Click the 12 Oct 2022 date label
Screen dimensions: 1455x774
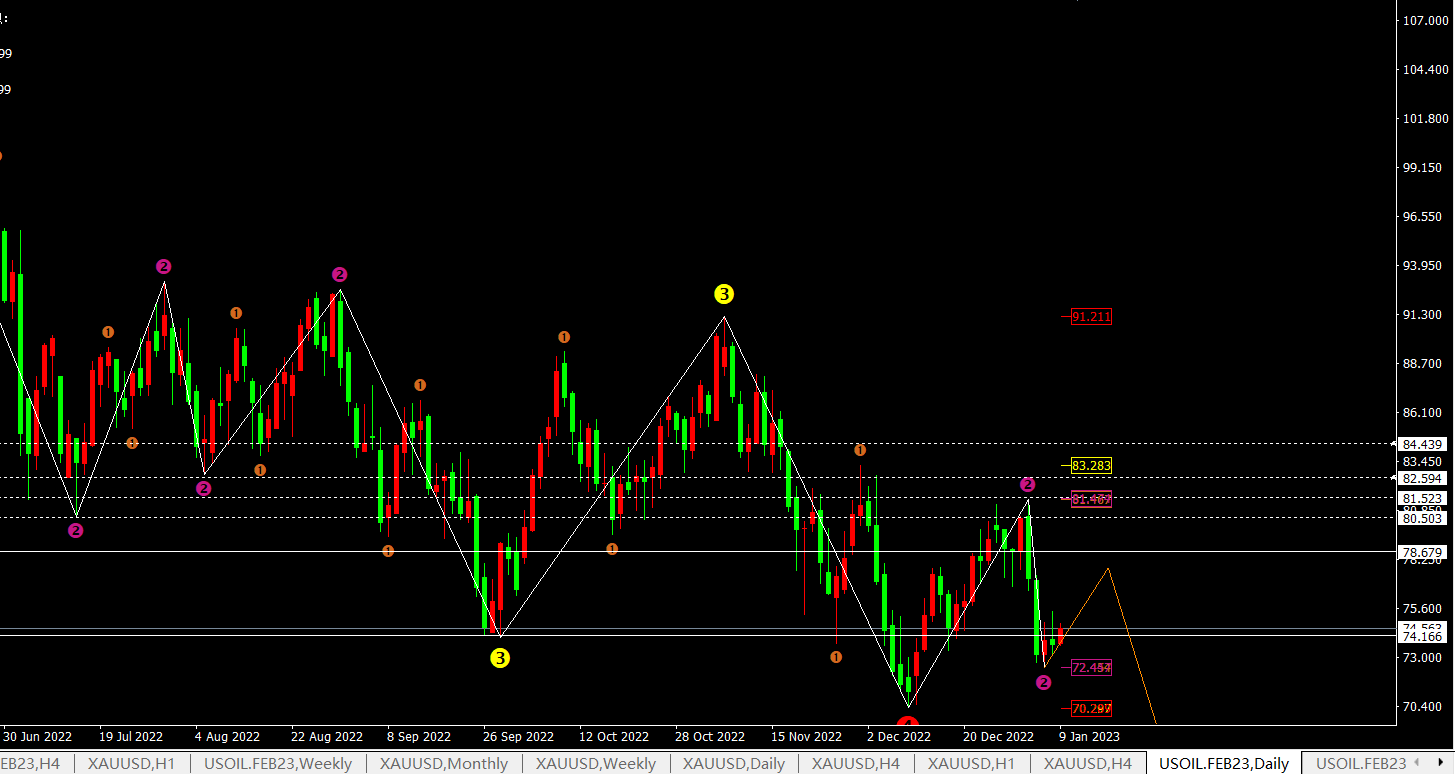click(614, 737)
